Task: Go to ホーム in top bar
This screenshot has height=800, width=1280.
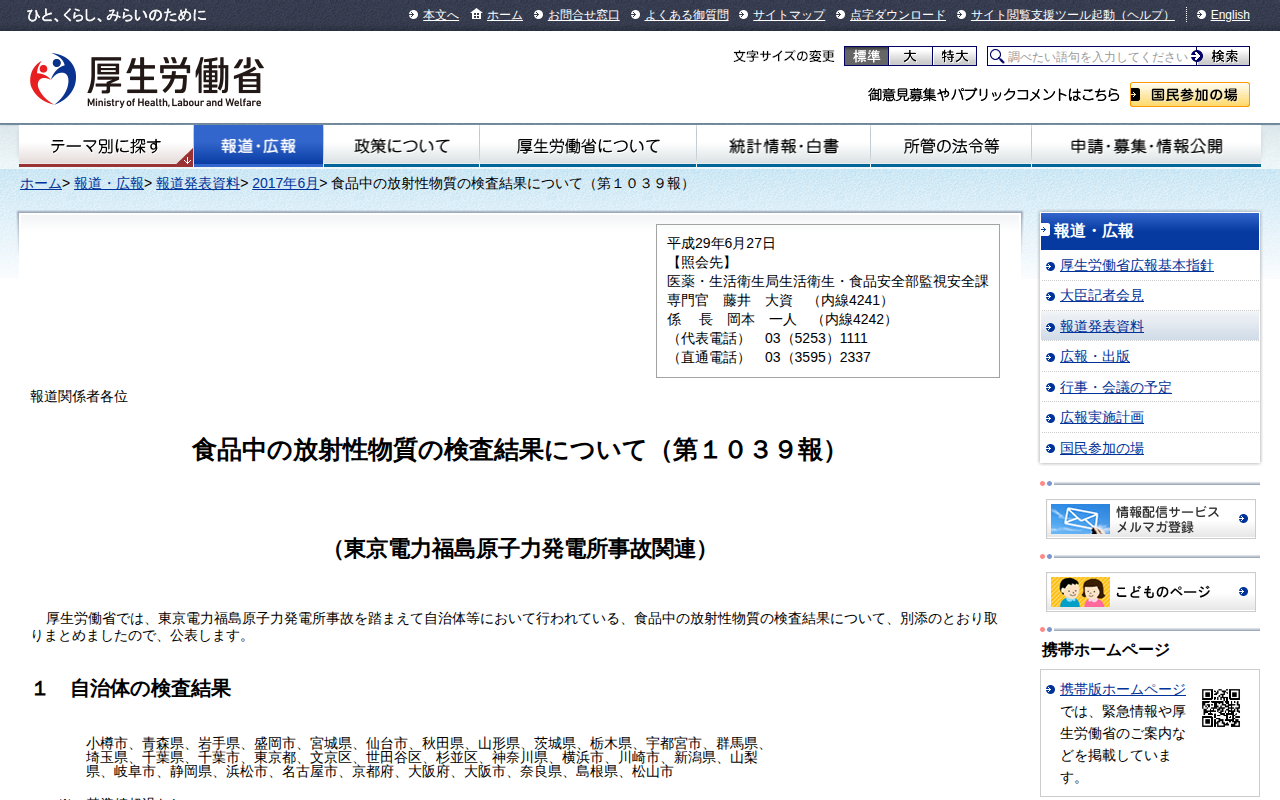Action: click(x=505, y=15)
